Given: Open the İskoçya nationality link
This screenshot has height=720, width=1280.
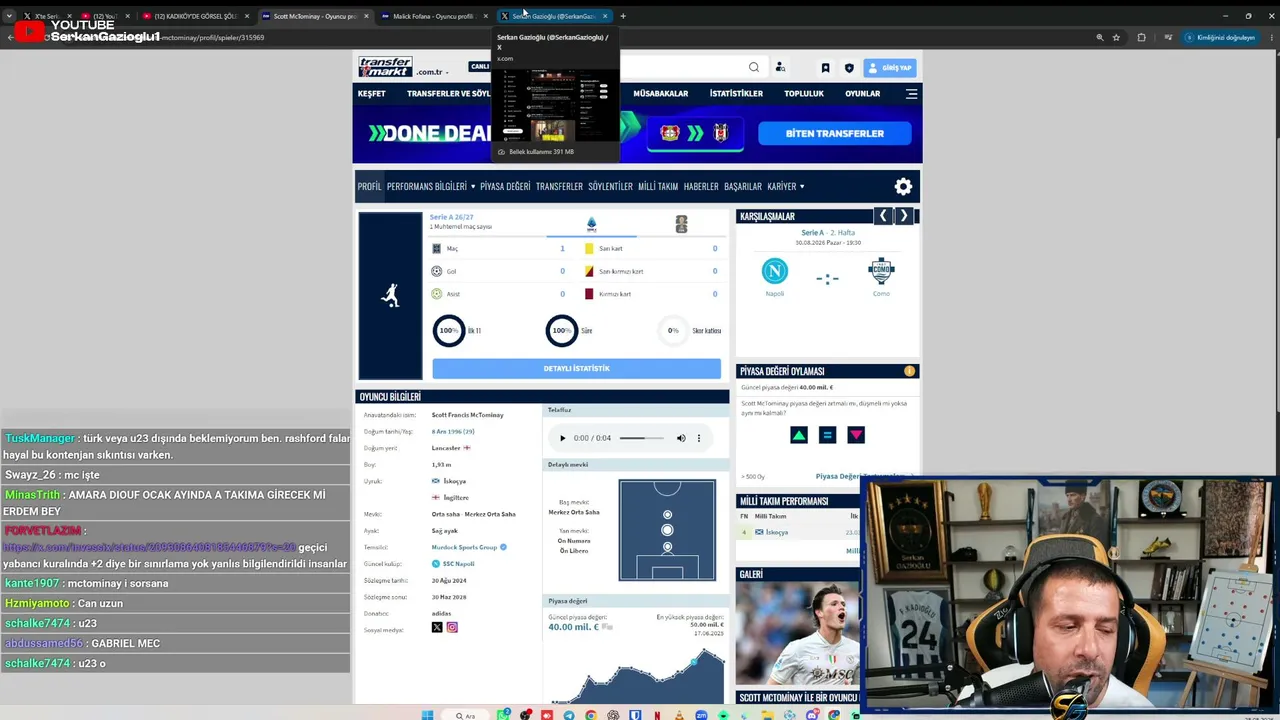Looking at the screenshot, I should 454,481.
